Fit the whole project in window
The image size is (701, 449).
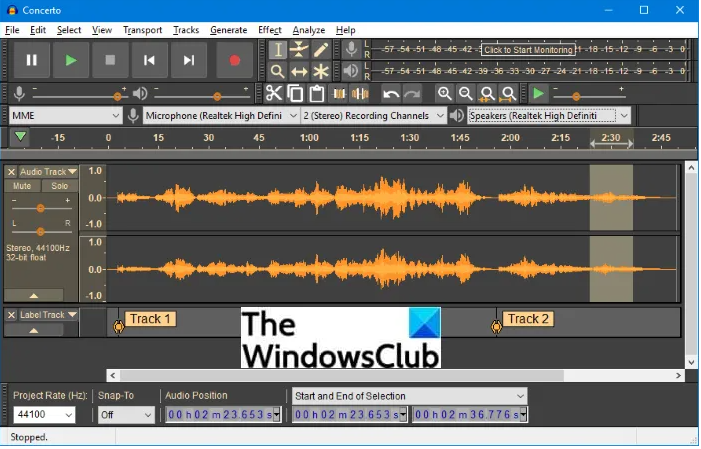click(509, 93)
